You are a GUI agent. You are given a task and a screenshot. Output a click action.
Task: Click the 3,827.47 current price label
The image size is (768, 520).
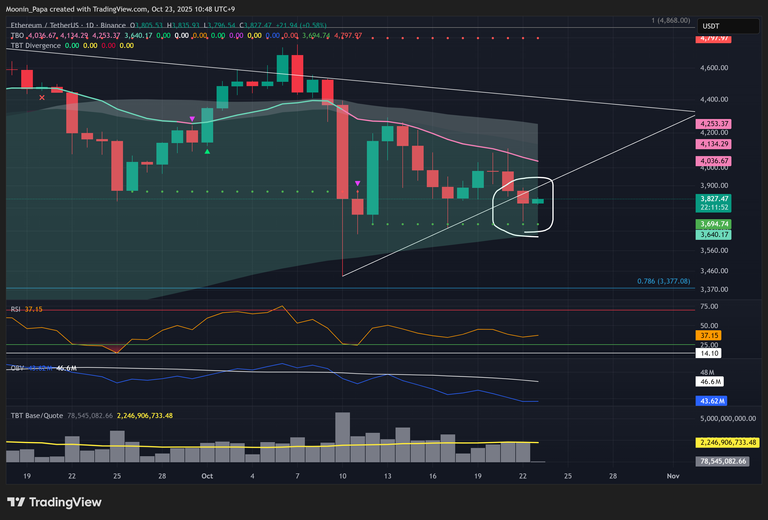pos(716,200)
